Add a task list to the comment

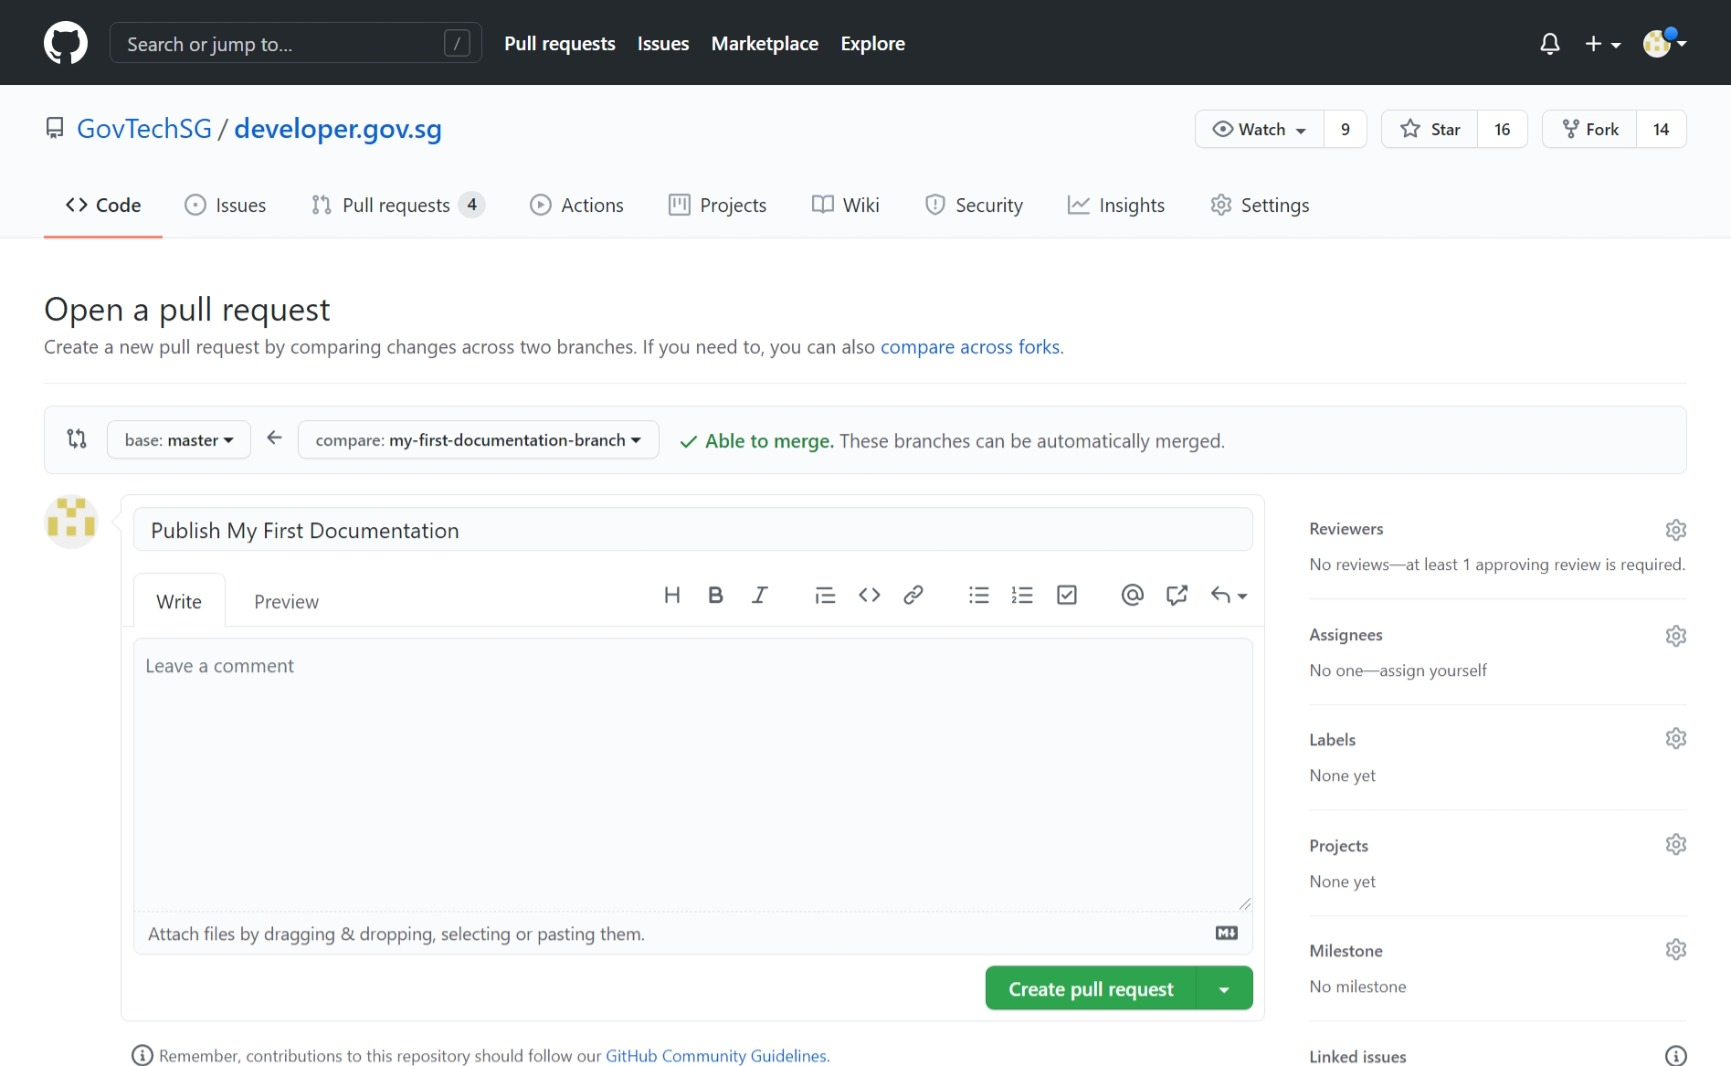pyautogui.click(x=1066, y=594)
